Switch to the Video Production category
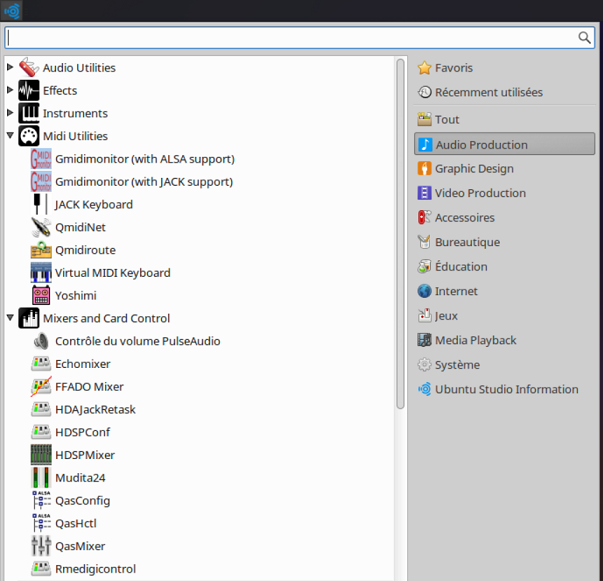Image resolution: width=603 pixels, height=581 pixels. tap(505, 193)
